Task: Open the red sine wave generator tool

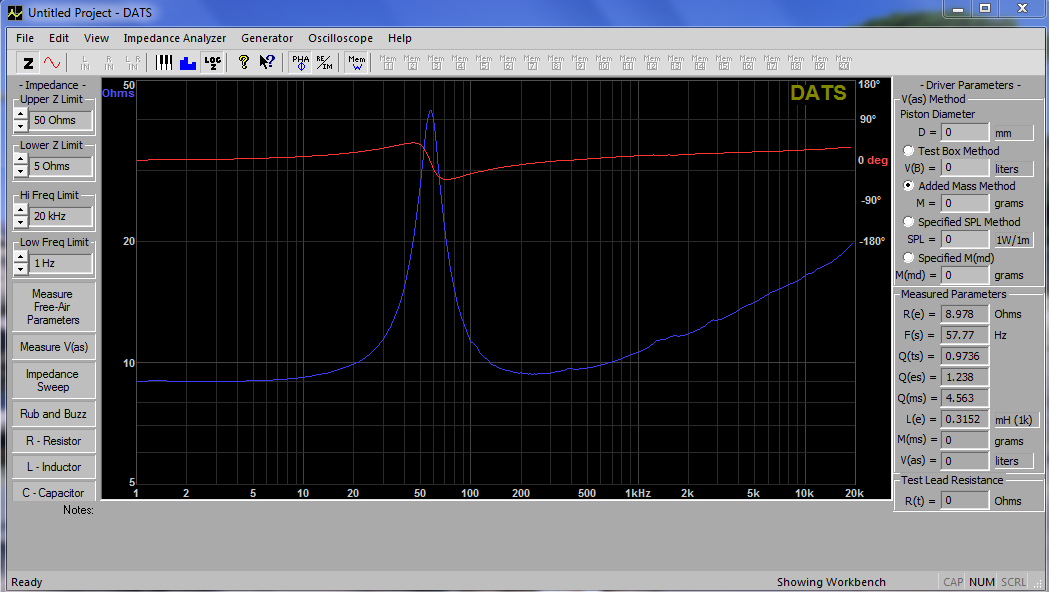Action: point(52,63)
